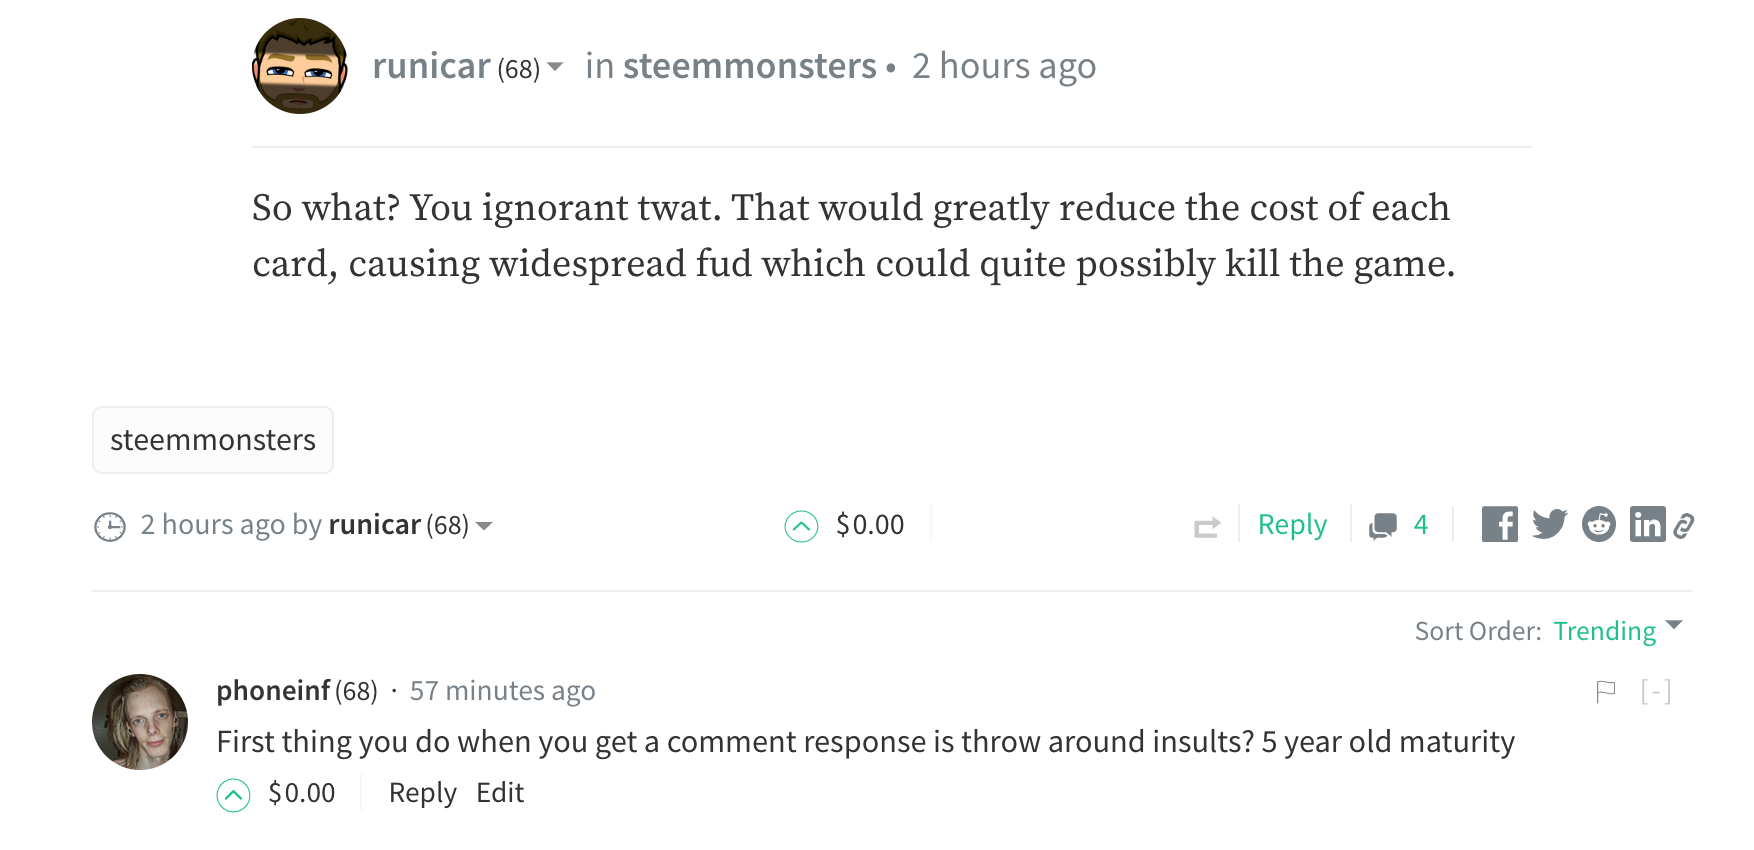Open the steemmonsters tag
The height and width of the screenshot is (850, 1754).
click(213, 440)
